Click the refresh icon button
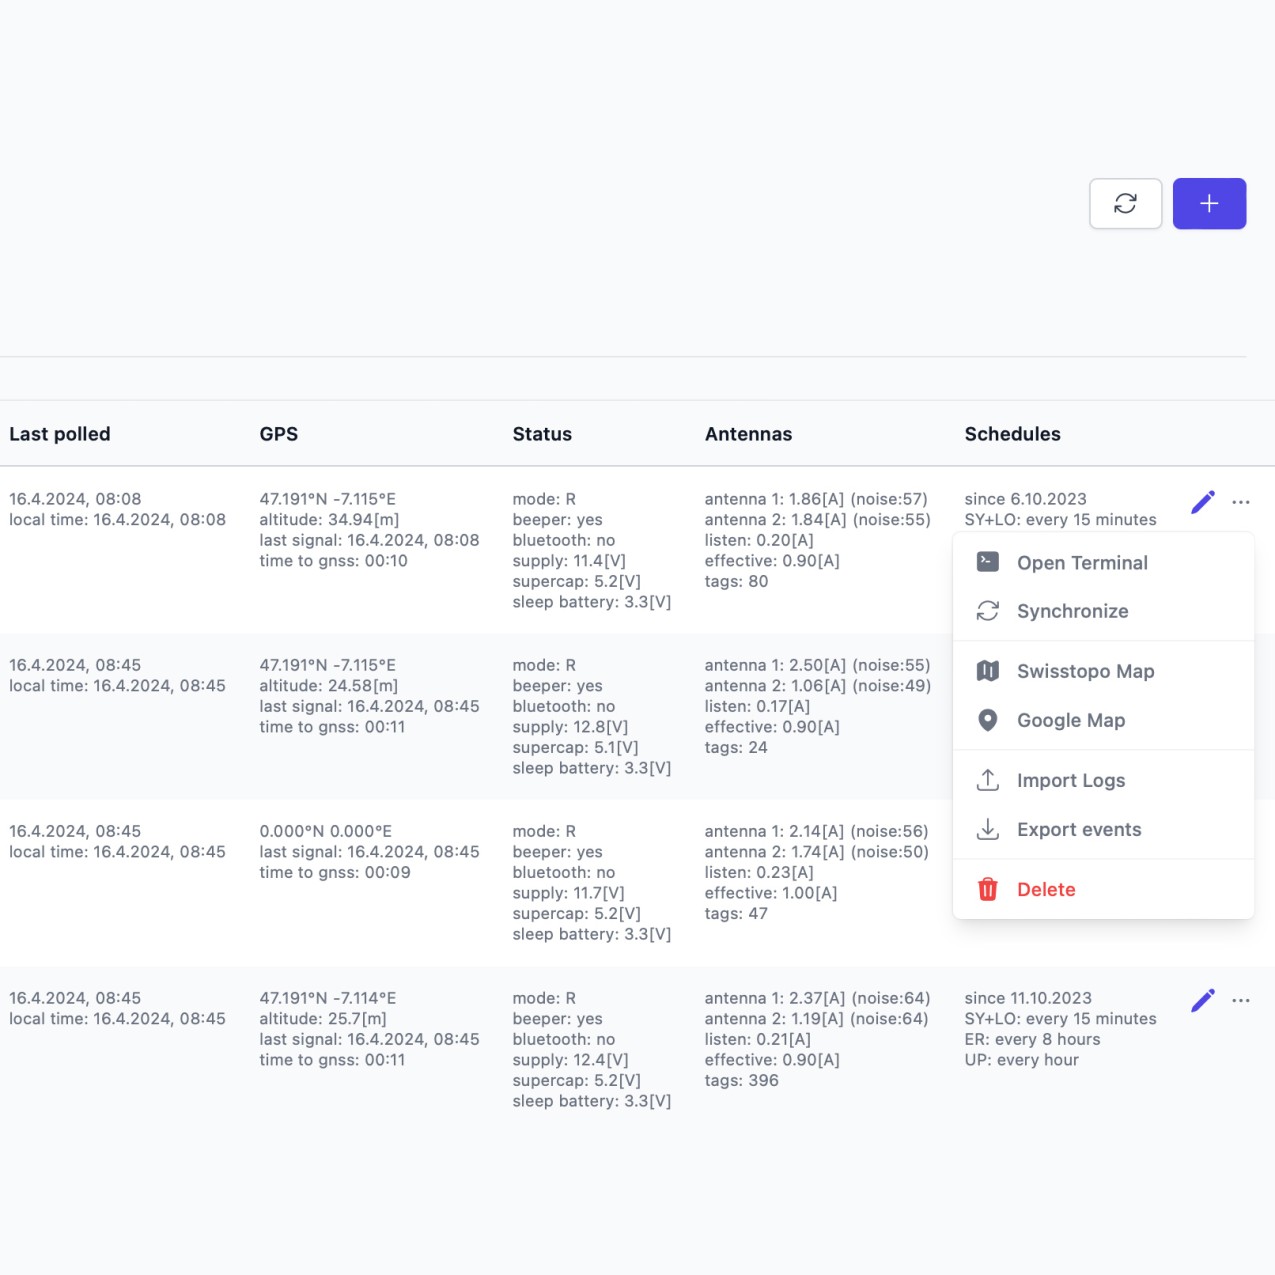1275x1275 pixels. click(1125, 204)
